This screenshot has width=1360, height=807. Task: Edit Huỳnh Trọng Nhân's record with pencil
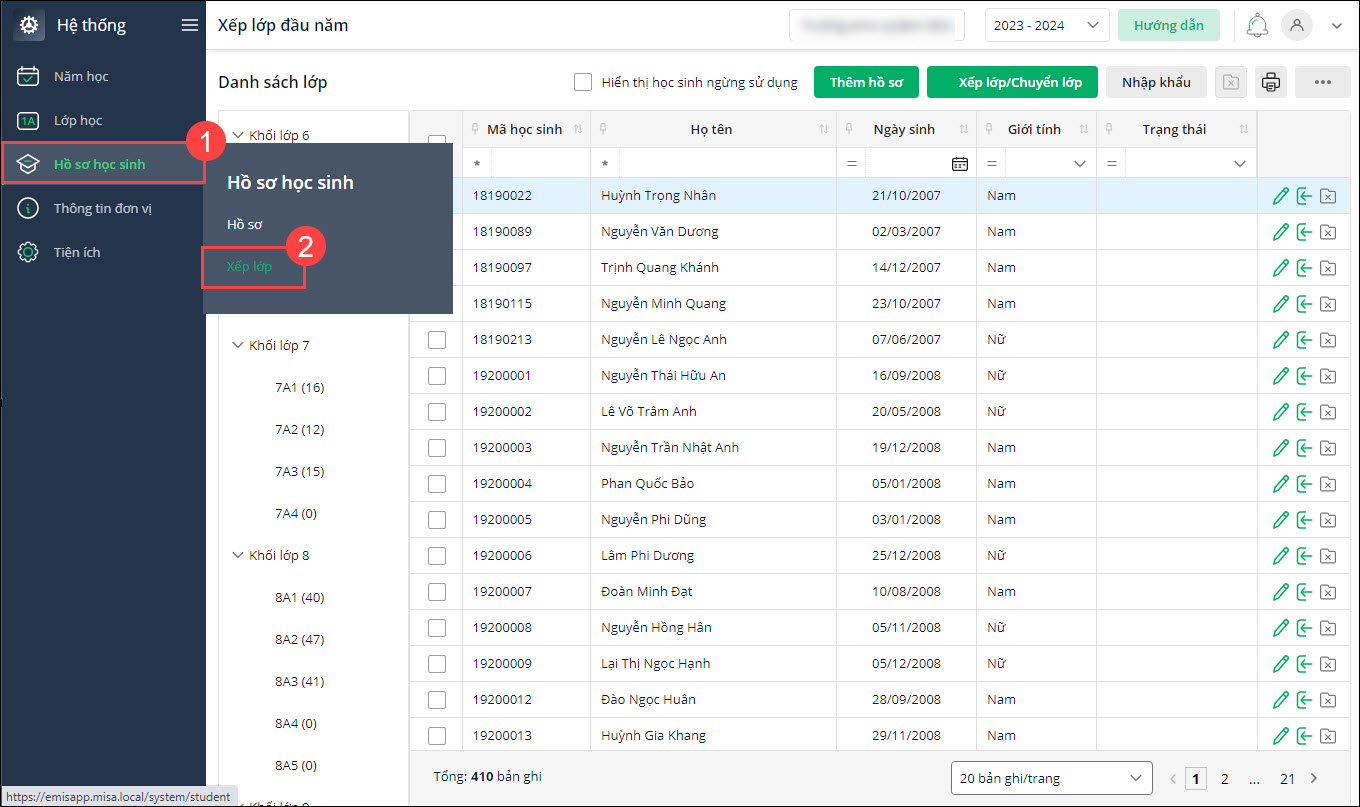(1280, 196)
